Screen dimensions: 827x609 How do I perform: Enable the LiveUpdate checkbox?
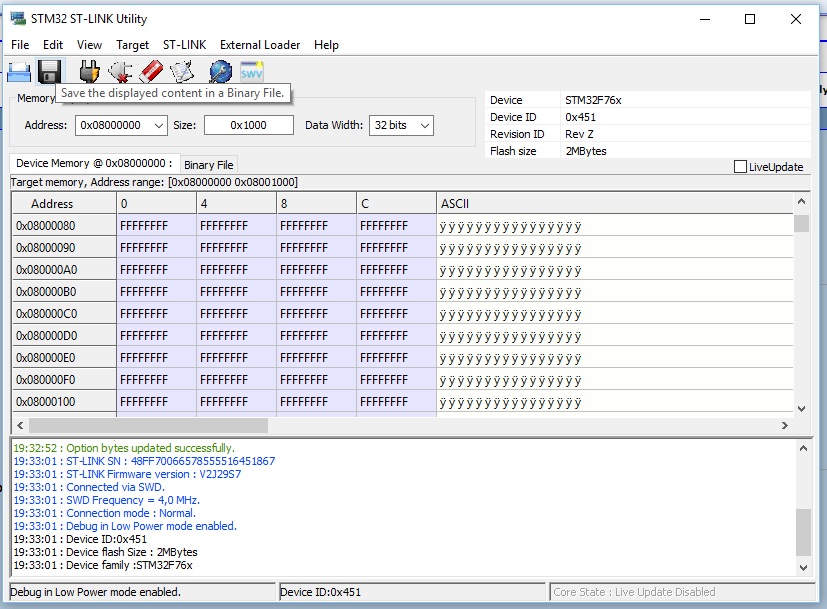(x=740, y=167)
